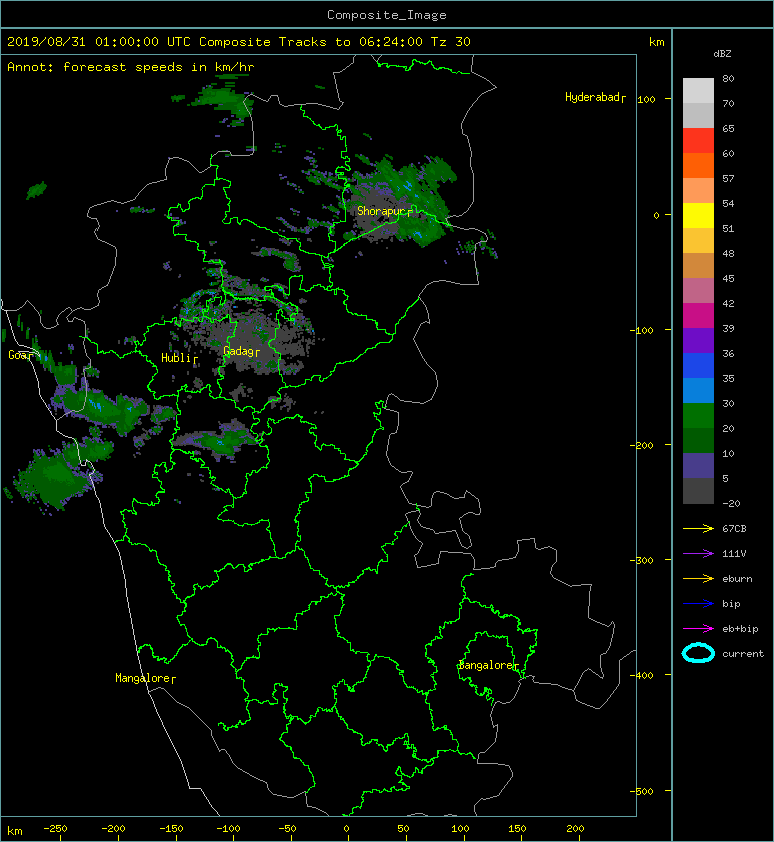This screenshot has width=774, height=842.
Task: Pick the brown 48 dBZ swatch
Action: 698,265
